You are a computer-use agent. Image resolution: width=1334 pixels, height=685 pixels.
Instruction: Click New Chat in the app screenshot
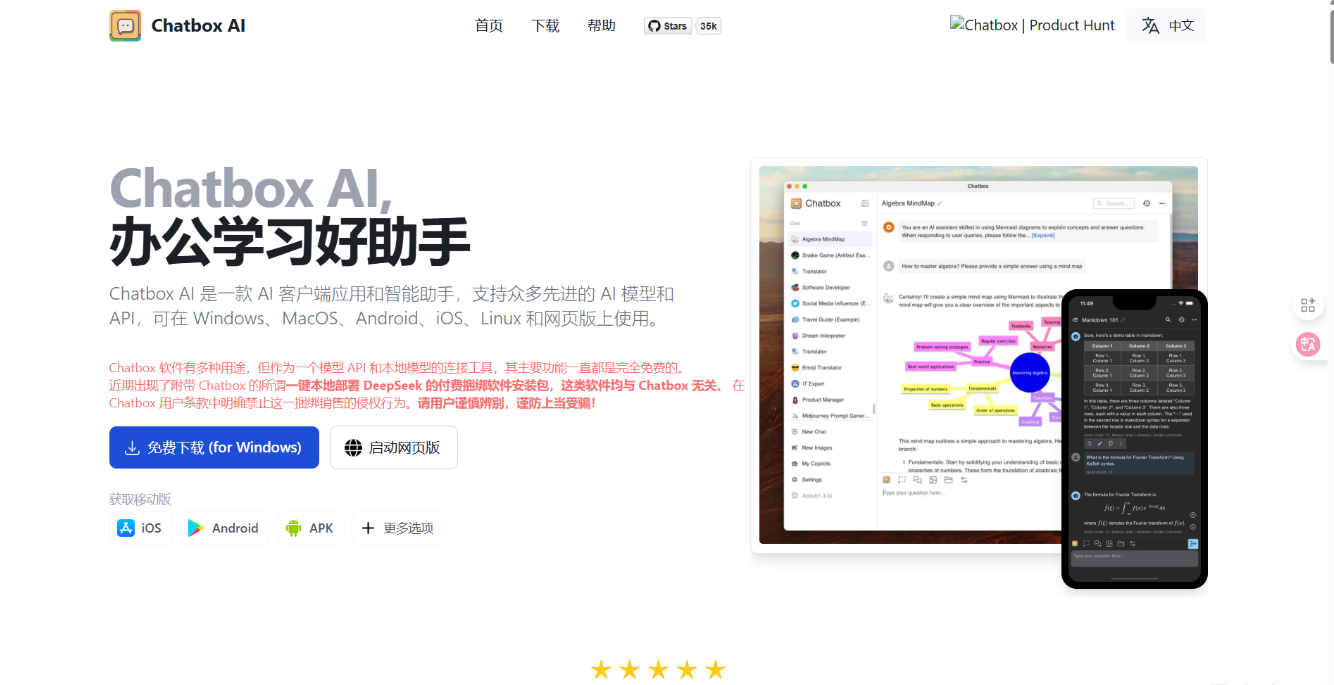(x=829, y=432)
